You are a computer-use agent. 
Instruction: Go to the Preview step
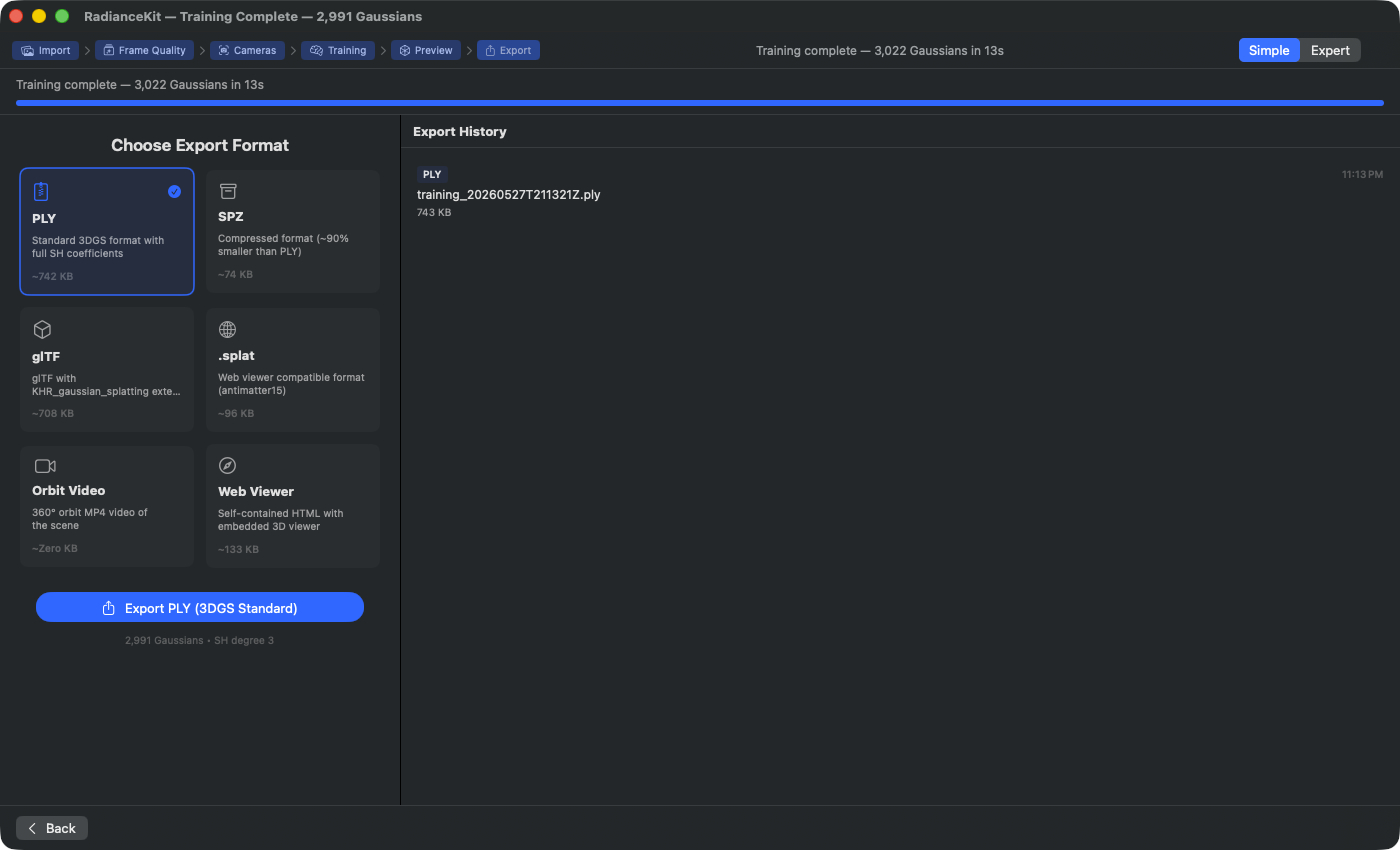coord(426,50)
